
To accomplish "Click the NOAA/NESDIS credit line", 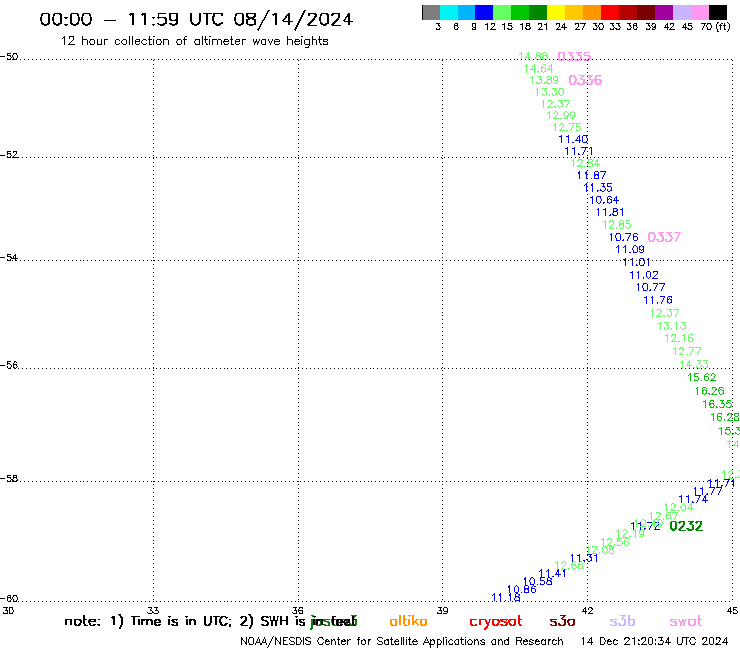I will point(402,642).
